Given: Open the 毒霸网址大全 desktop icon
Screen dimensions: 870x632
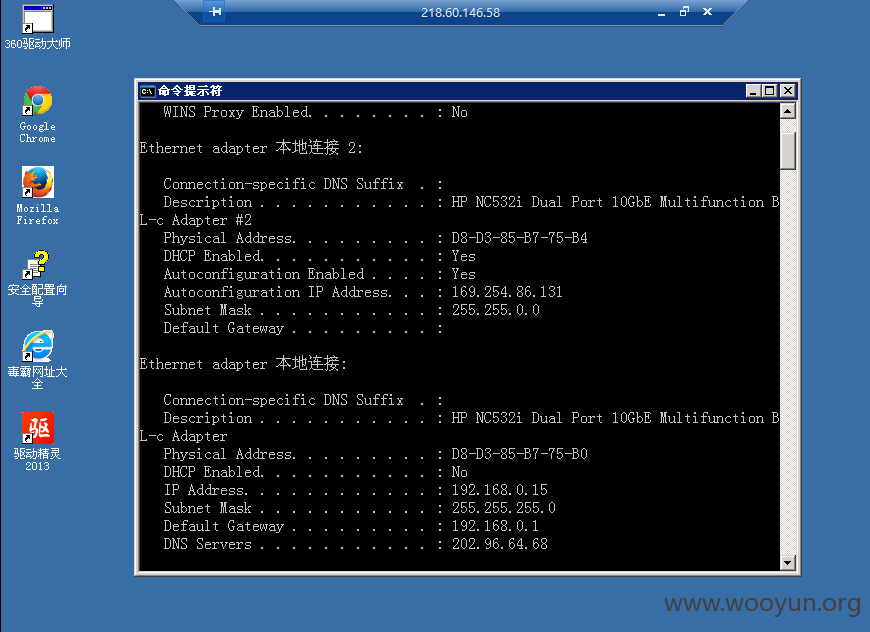Looking at the screenshot, I should point(37,360).
